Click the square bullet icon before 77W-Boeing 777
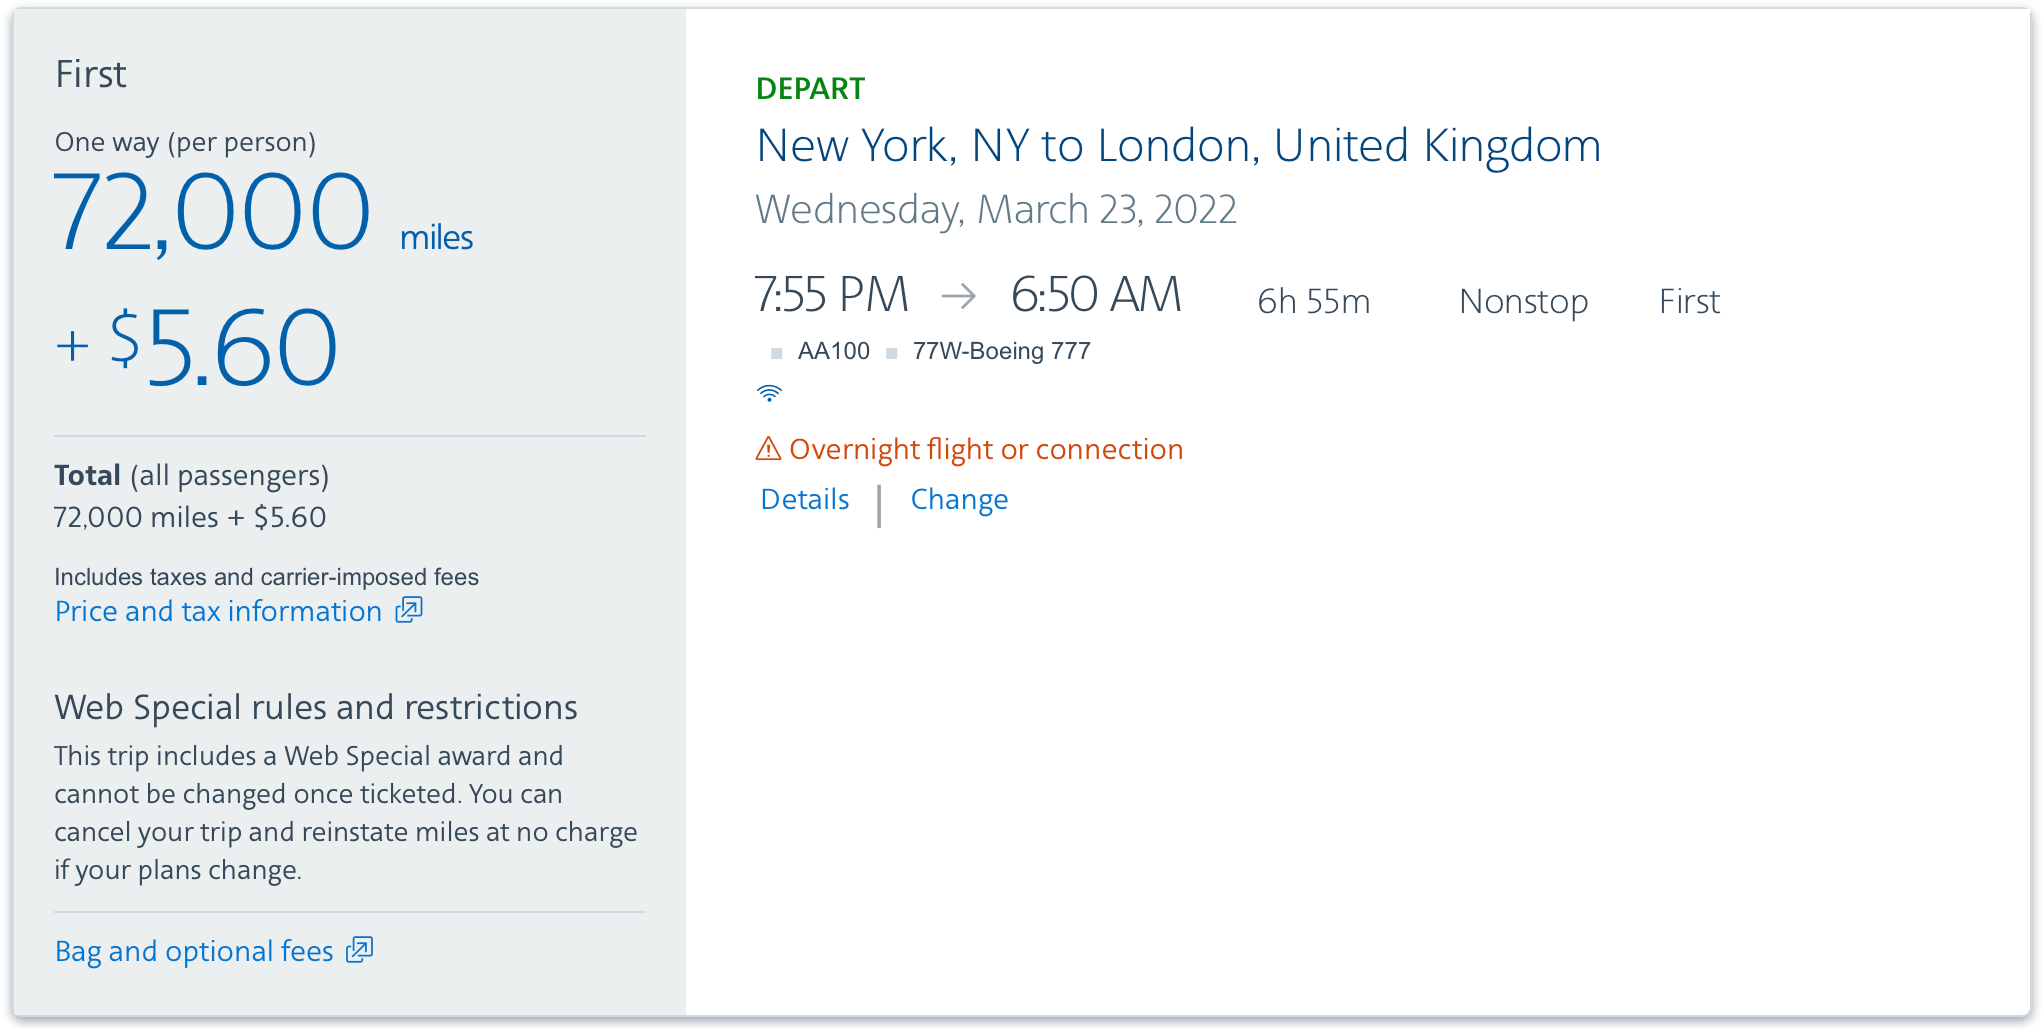 [891, 352]
